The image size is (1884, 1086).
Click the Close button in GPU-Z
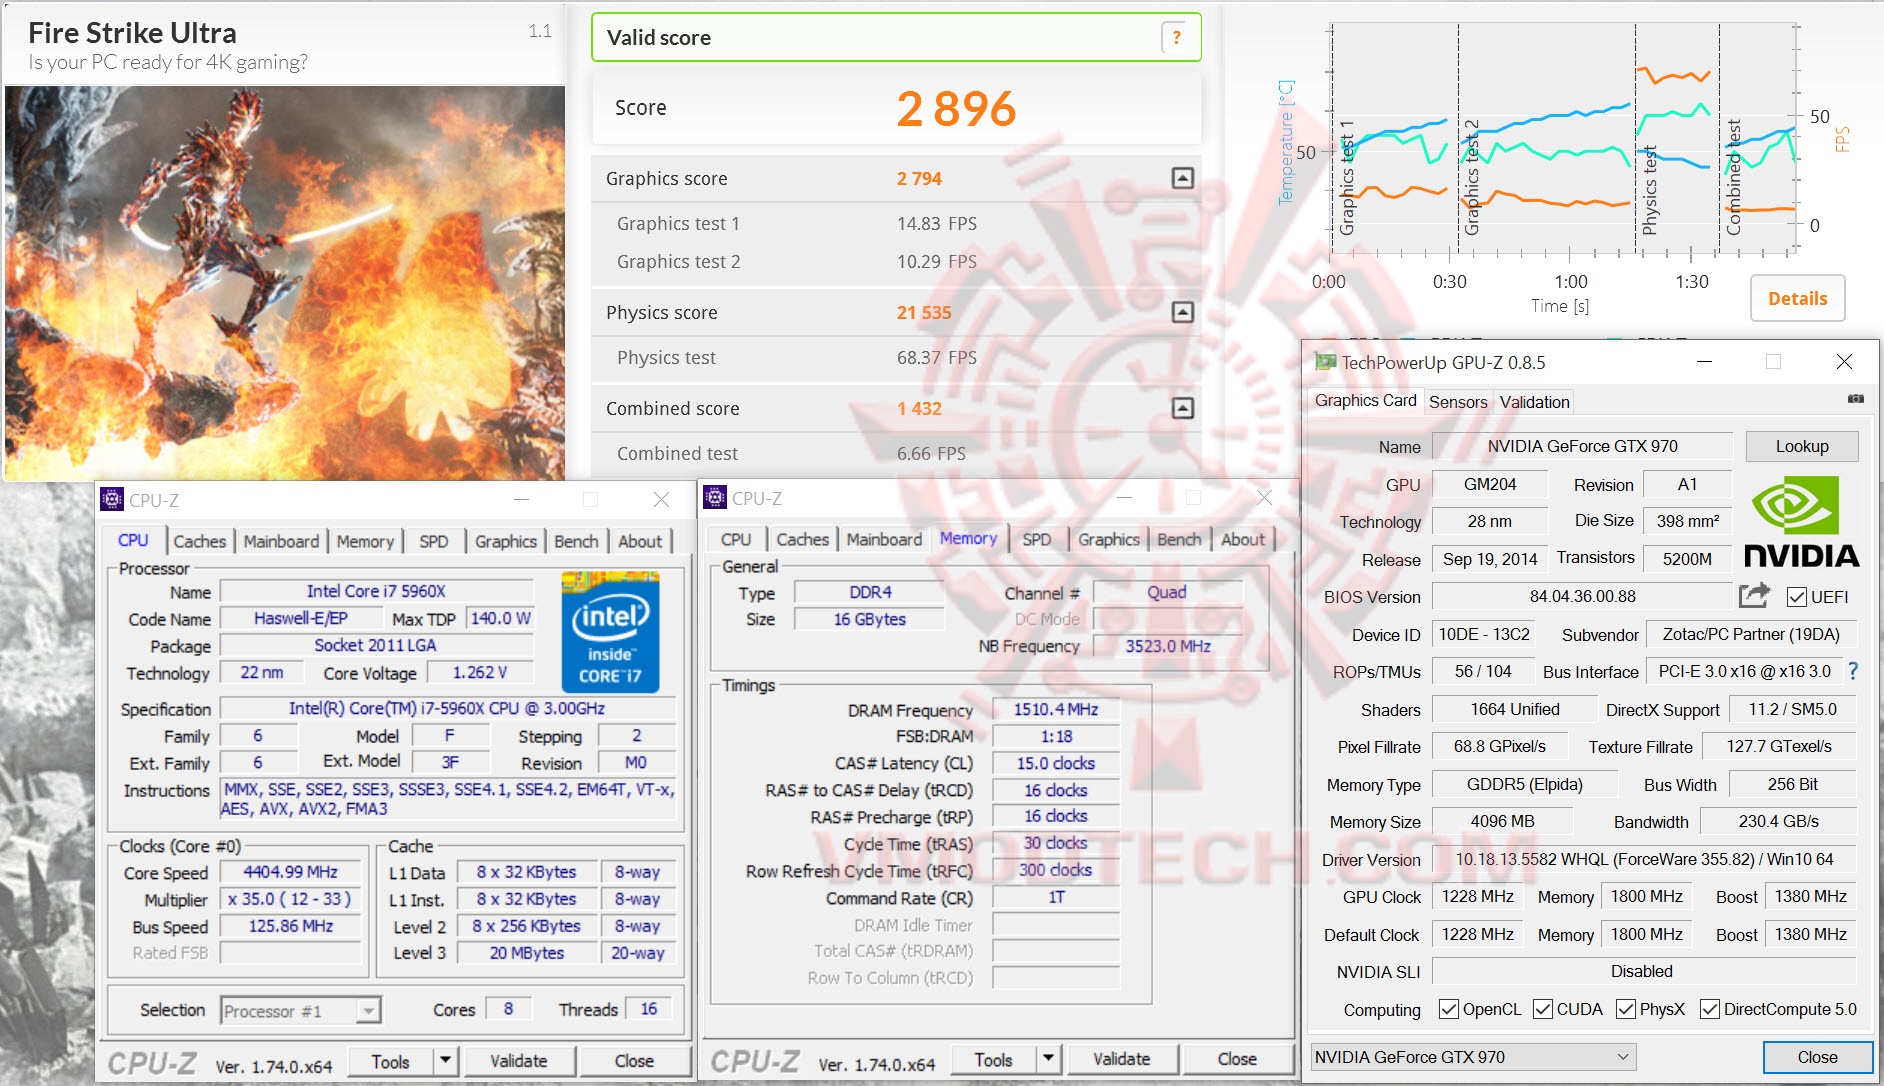click(1817, 1057)
